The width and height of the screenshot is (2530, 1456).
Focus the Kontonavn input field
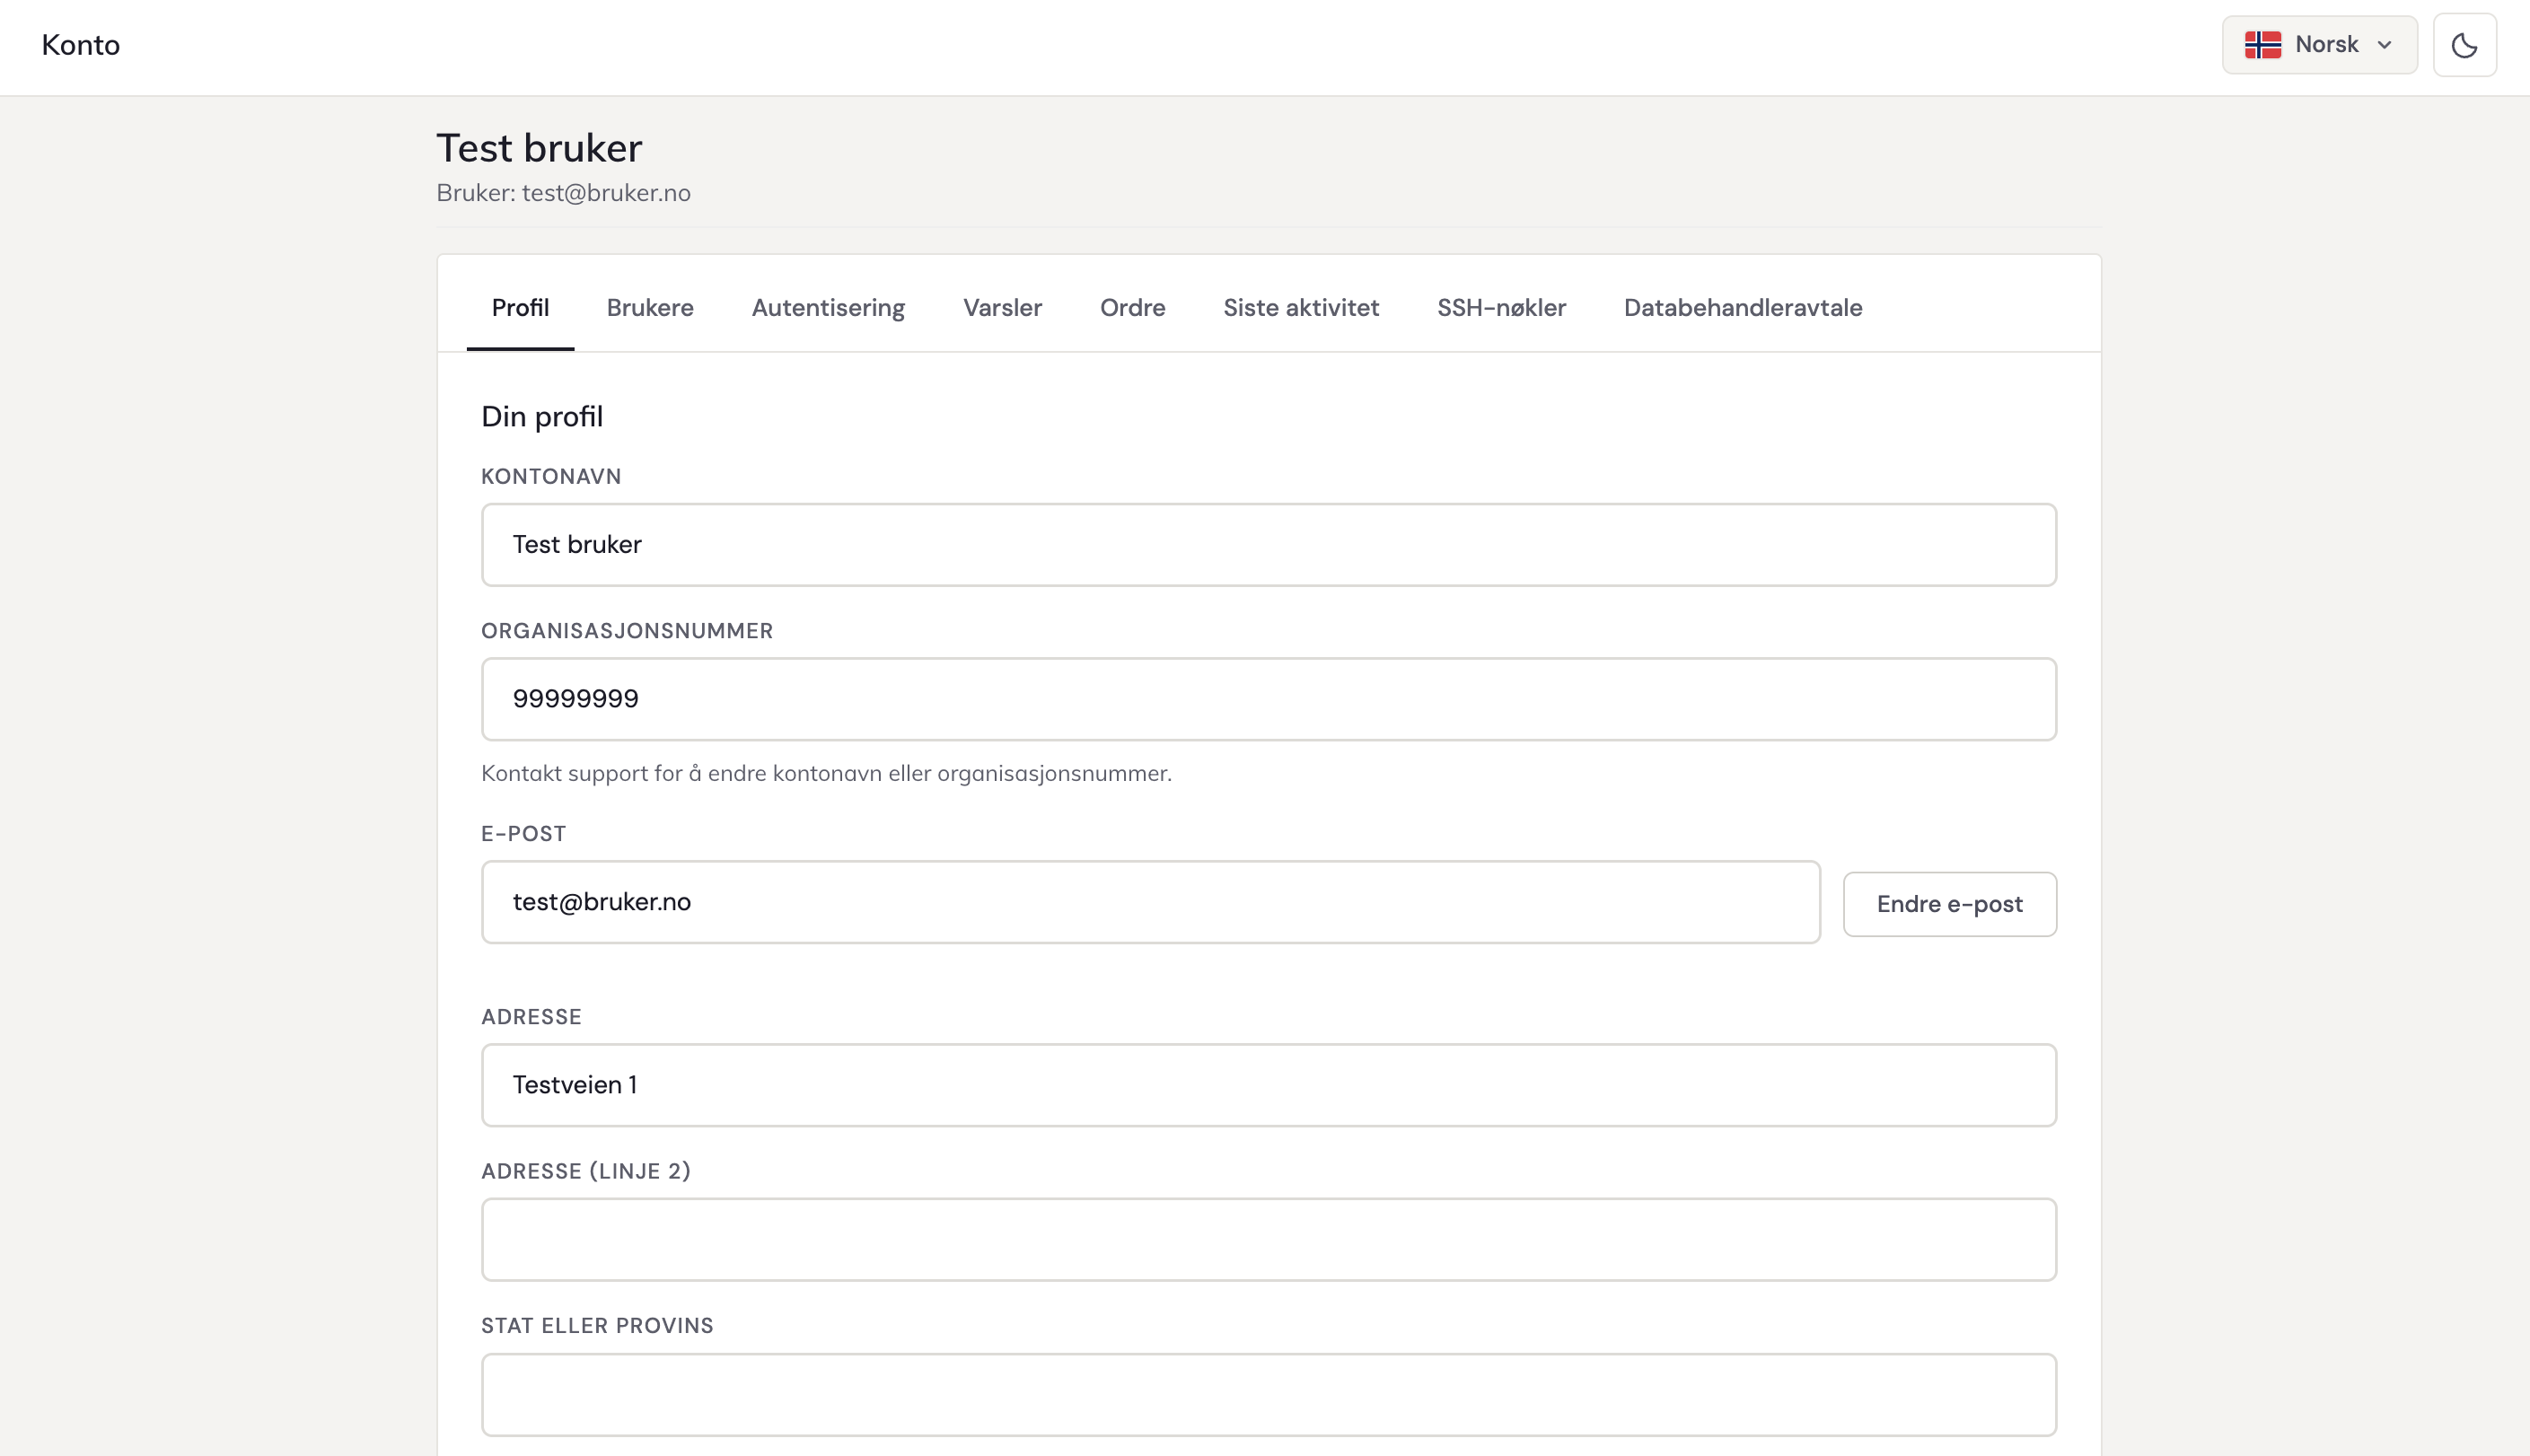pyautogui.click(x=1268, y=545)
